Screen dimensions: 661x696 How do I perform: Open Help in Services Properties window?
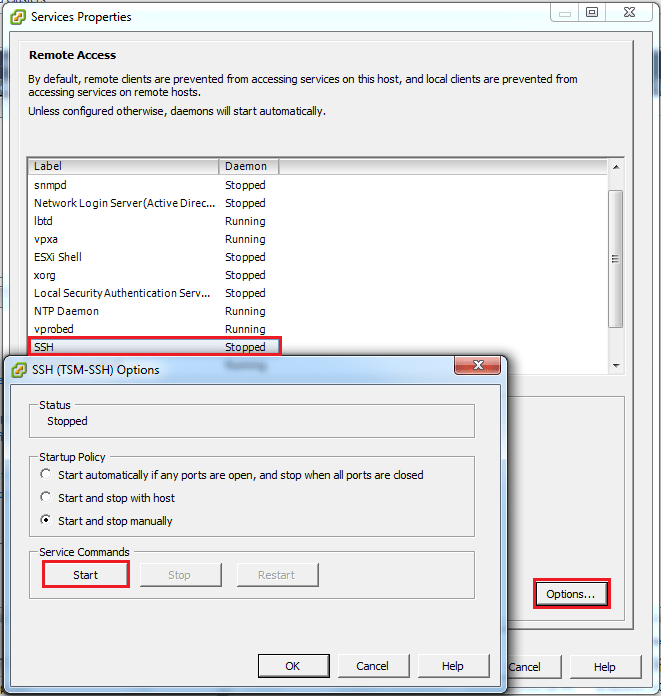pyautogui.click(x=606, y=667)
